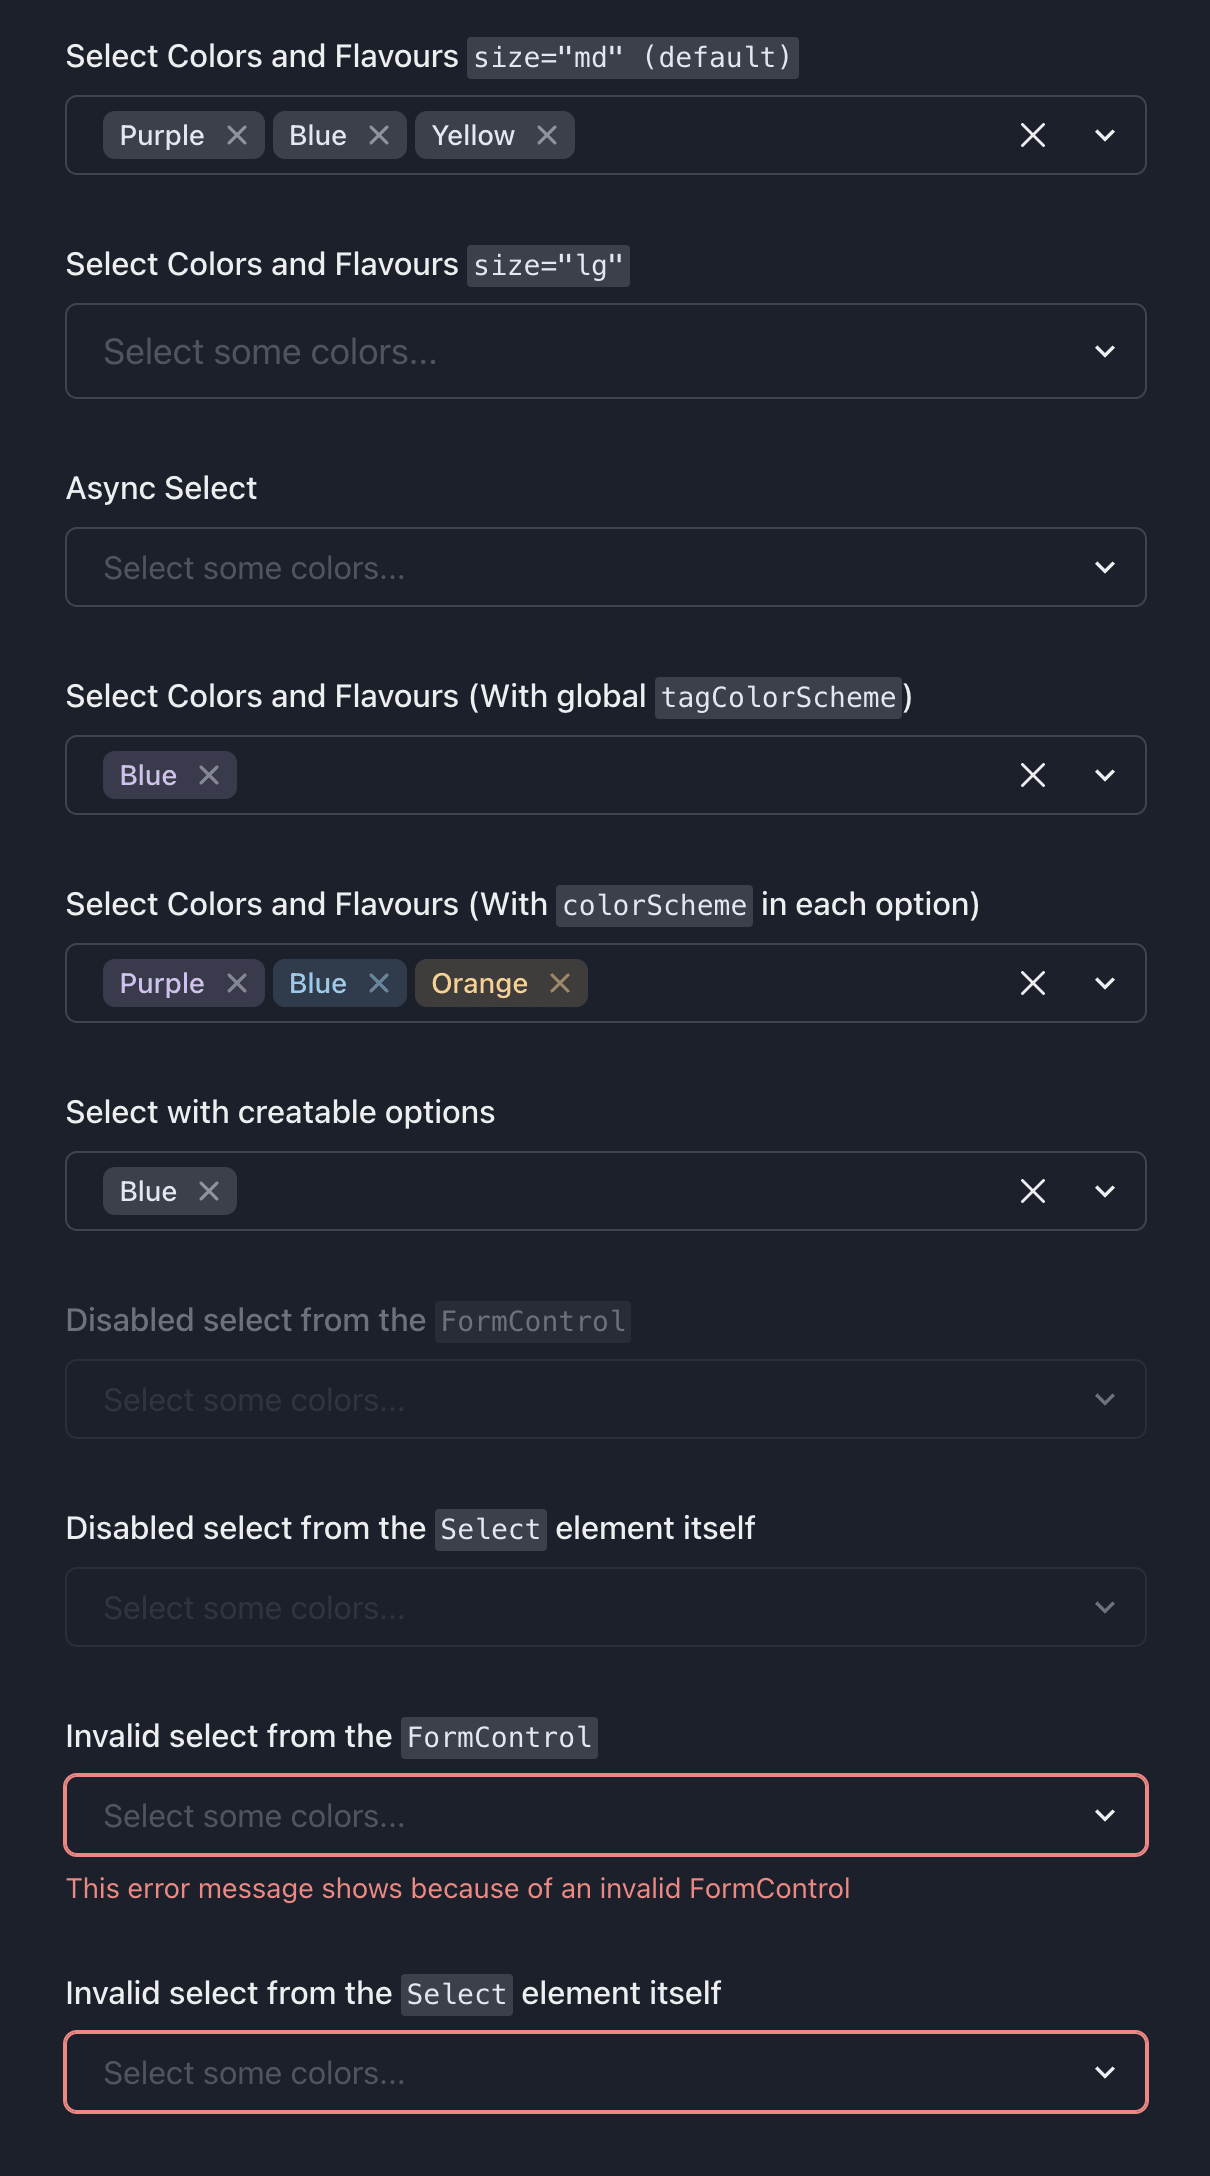Screen dimensions: 1210x2176
Task: Clear all selections in the md-size select
Action: point(1032,134)
